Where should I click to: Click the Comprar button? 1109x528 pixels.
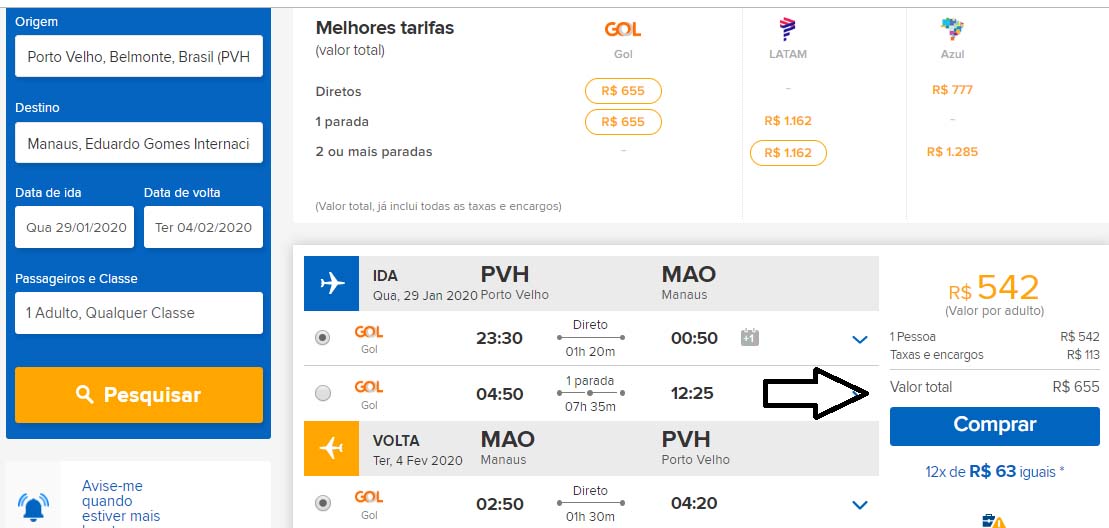click(x=994, y=424)
